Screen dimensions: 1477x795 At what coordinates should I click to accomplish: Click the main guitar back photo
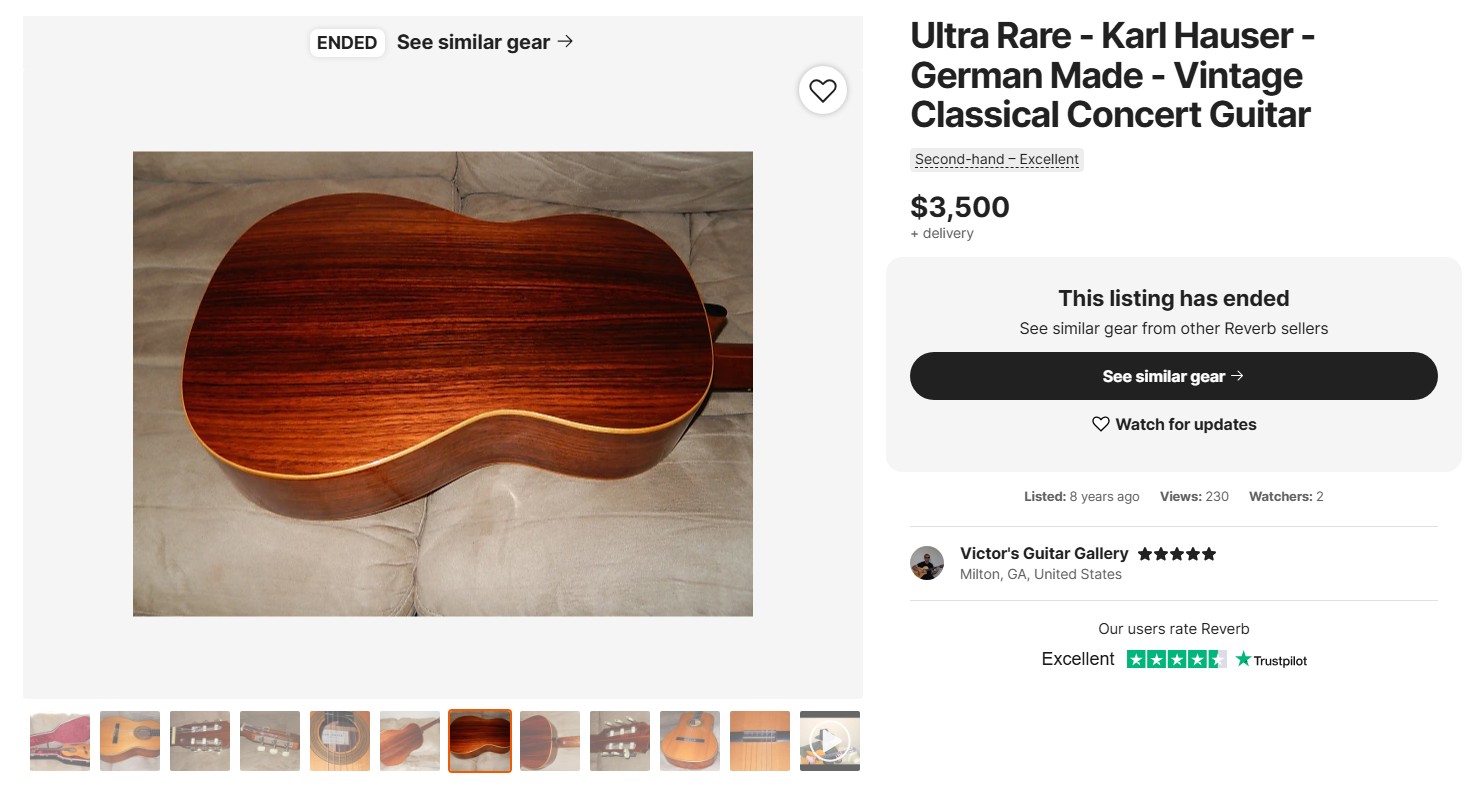coord(442,383)
